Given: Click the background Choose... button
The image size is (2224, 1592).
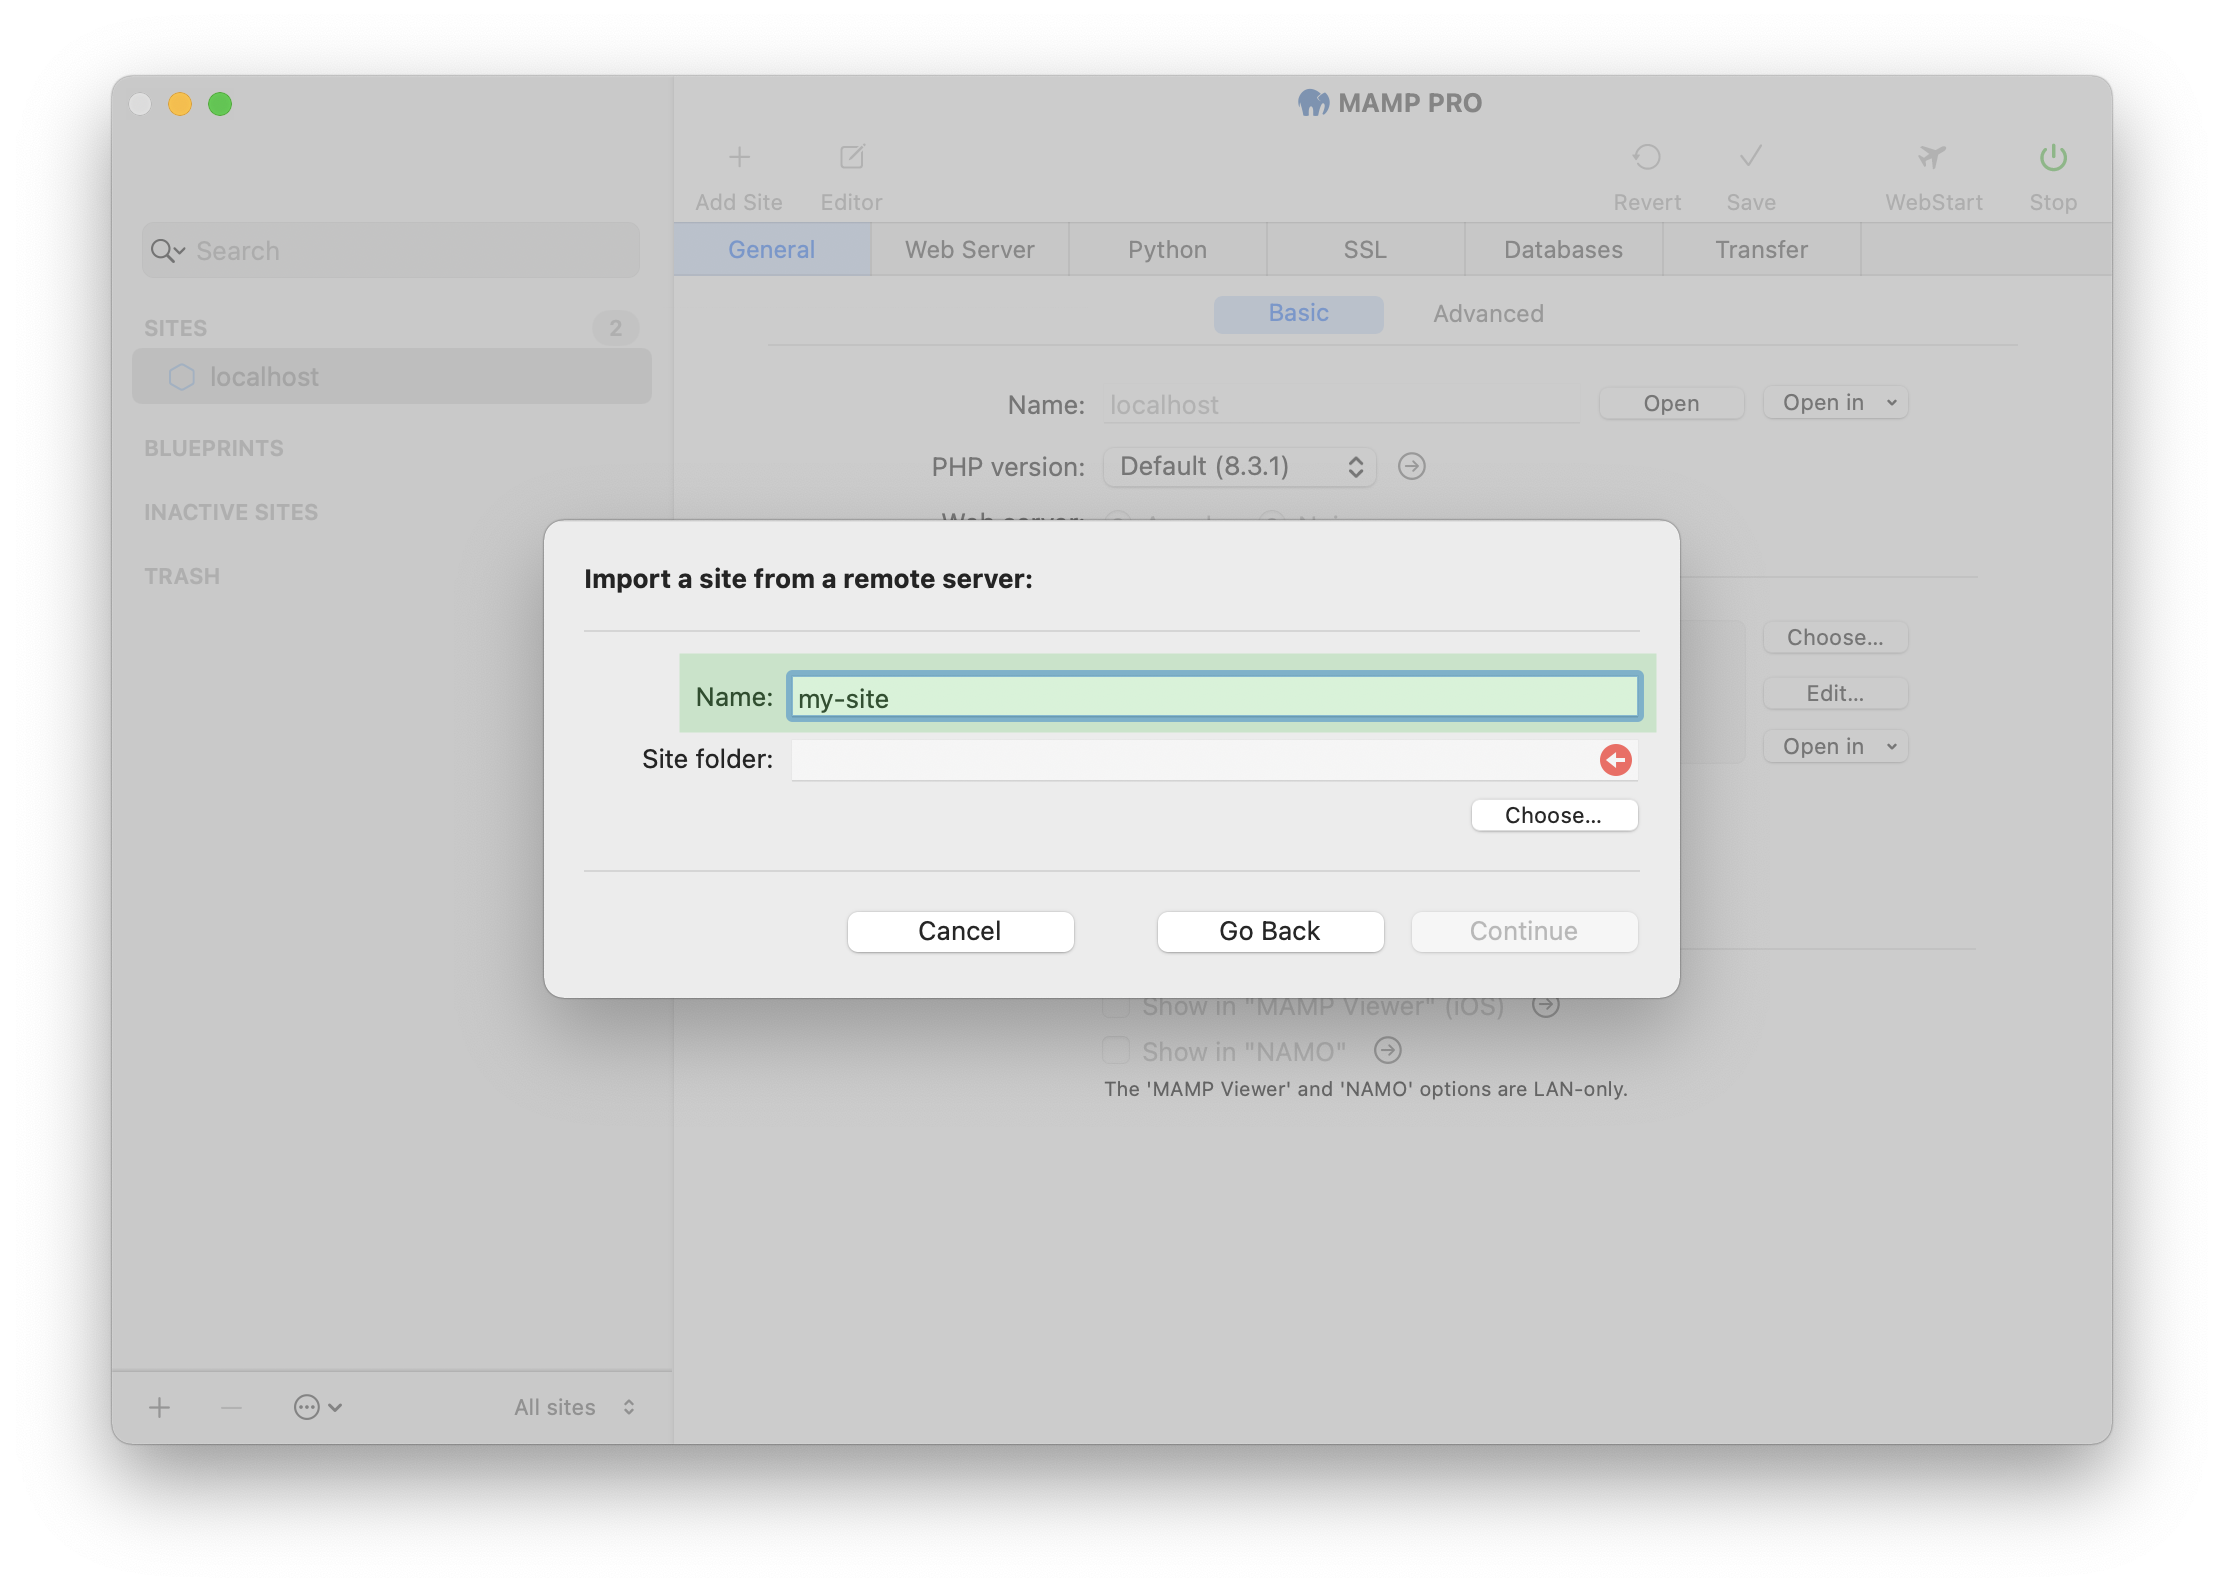Looking at the screenshot, I should (1835, 638).
